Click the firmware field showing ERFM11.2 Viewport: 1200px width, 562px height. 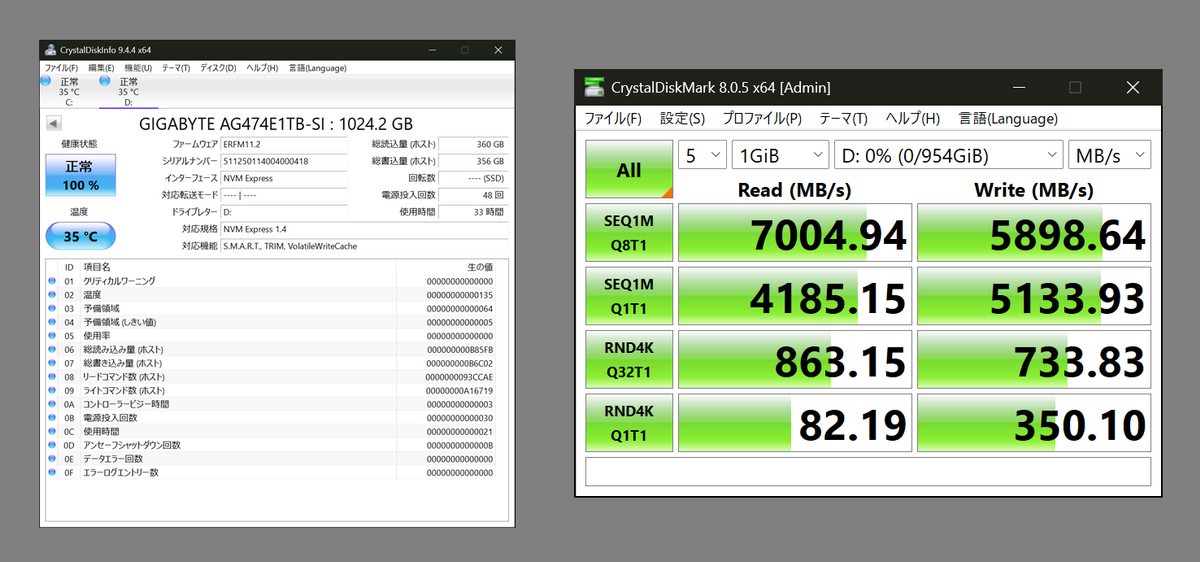pos(284,145)
